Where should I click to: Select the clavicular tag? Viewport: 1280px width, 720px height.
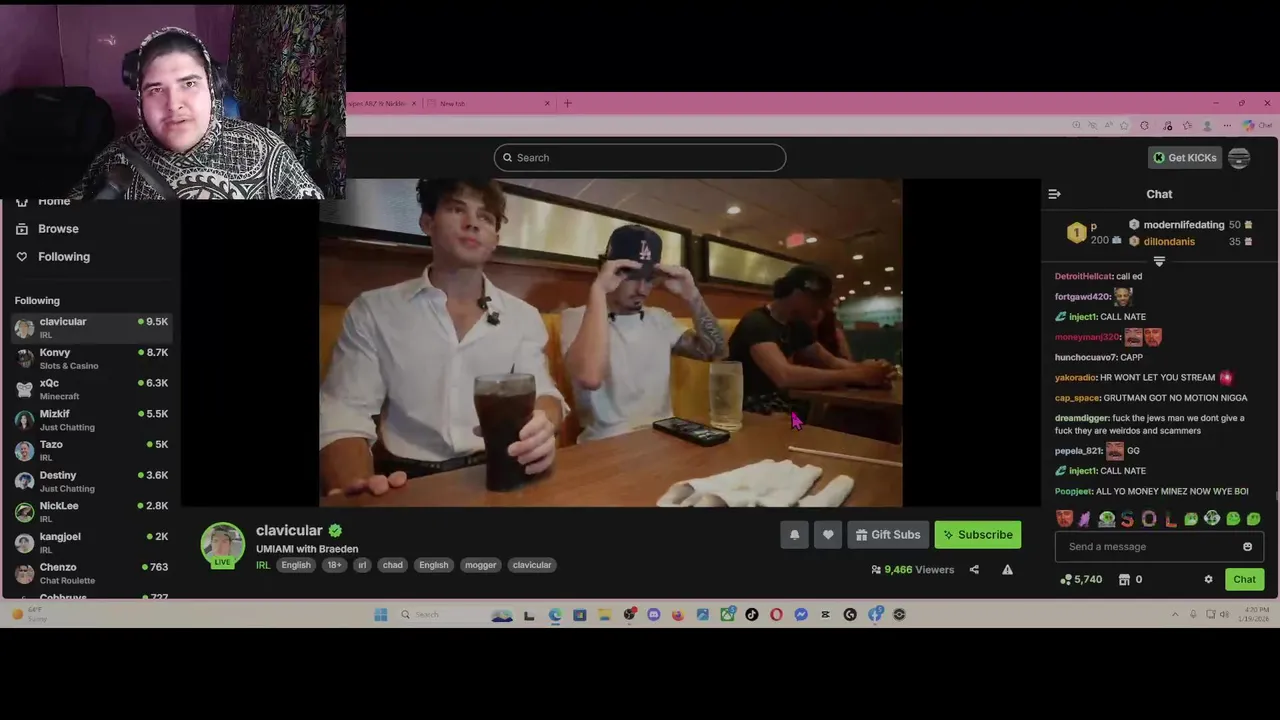pos(532,565)
